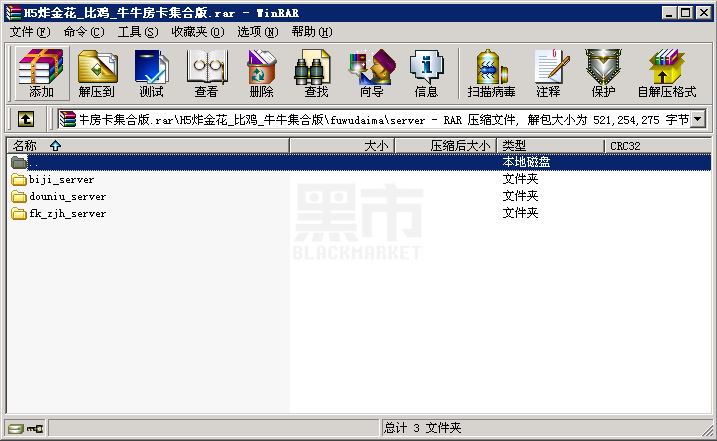Show archive 信息 (Info)
Image resolution: width=717 pixels, height=441 pixels.
426,73
